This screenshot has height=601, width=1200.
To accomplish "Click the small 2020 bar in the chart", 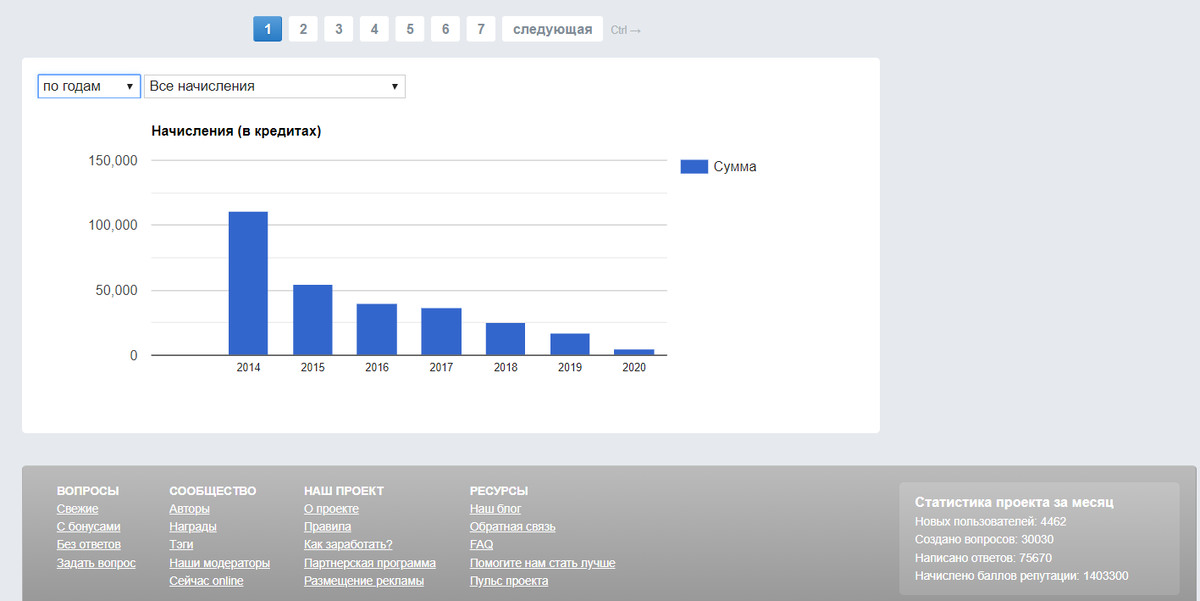I will [x=634, y=352].
